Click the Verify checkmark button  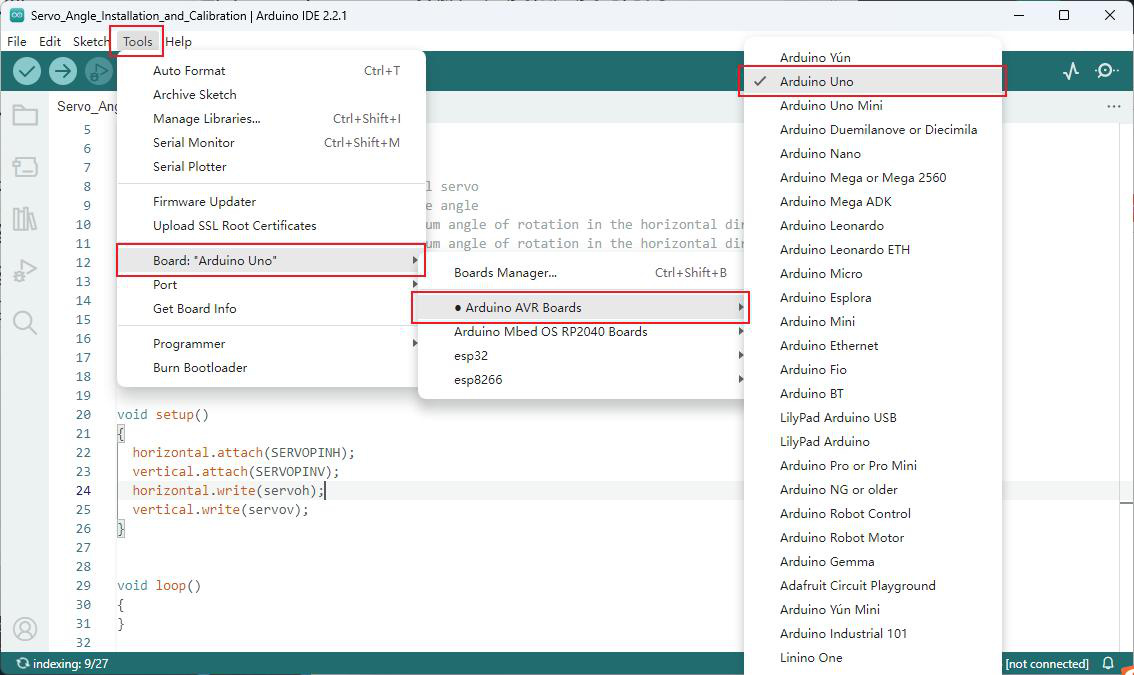27,71
